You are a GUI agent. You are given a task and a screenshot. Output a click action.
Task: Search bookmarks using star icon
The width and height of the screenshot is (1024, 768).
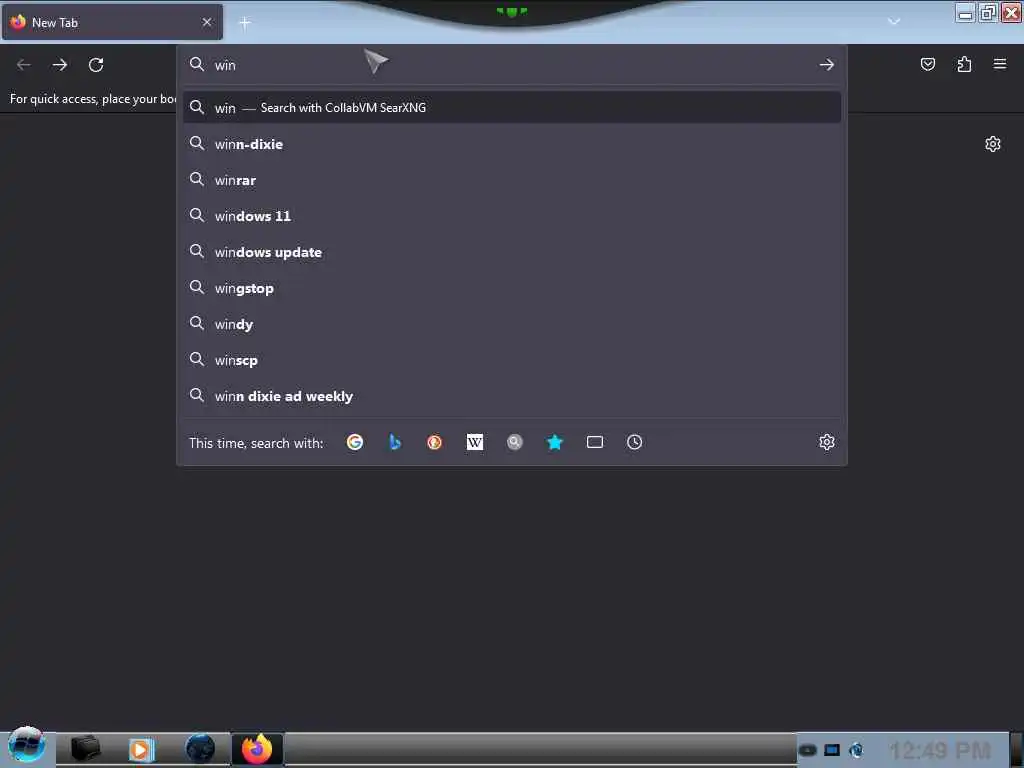pos(554,442)
